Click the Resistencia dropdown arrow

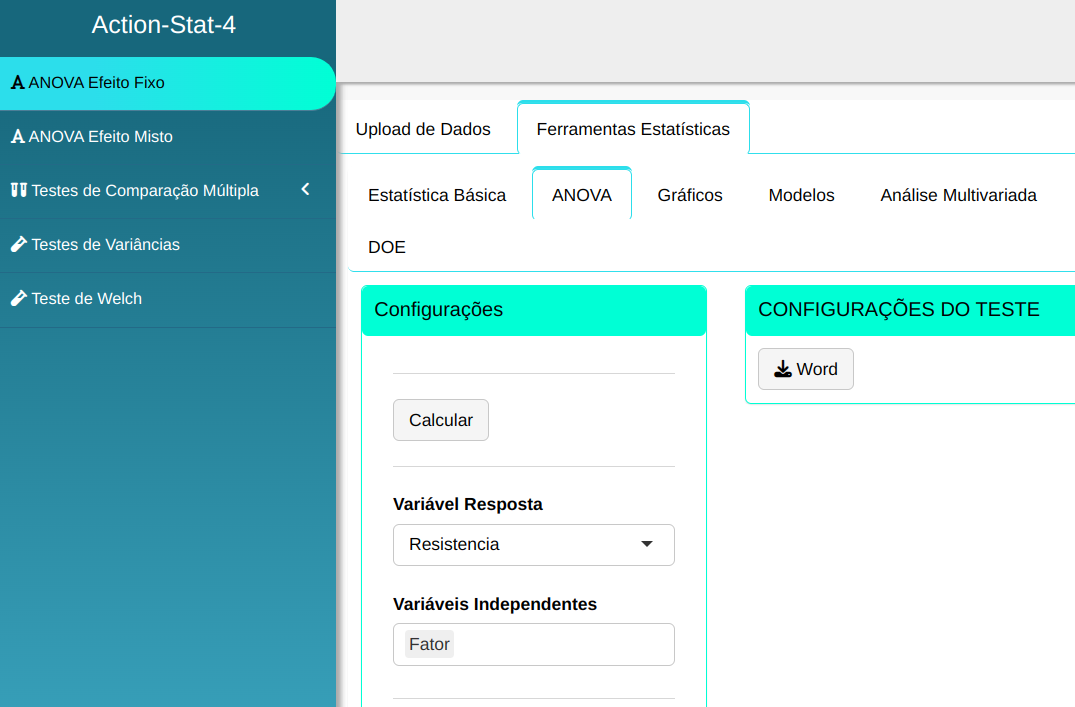[647, 544]
